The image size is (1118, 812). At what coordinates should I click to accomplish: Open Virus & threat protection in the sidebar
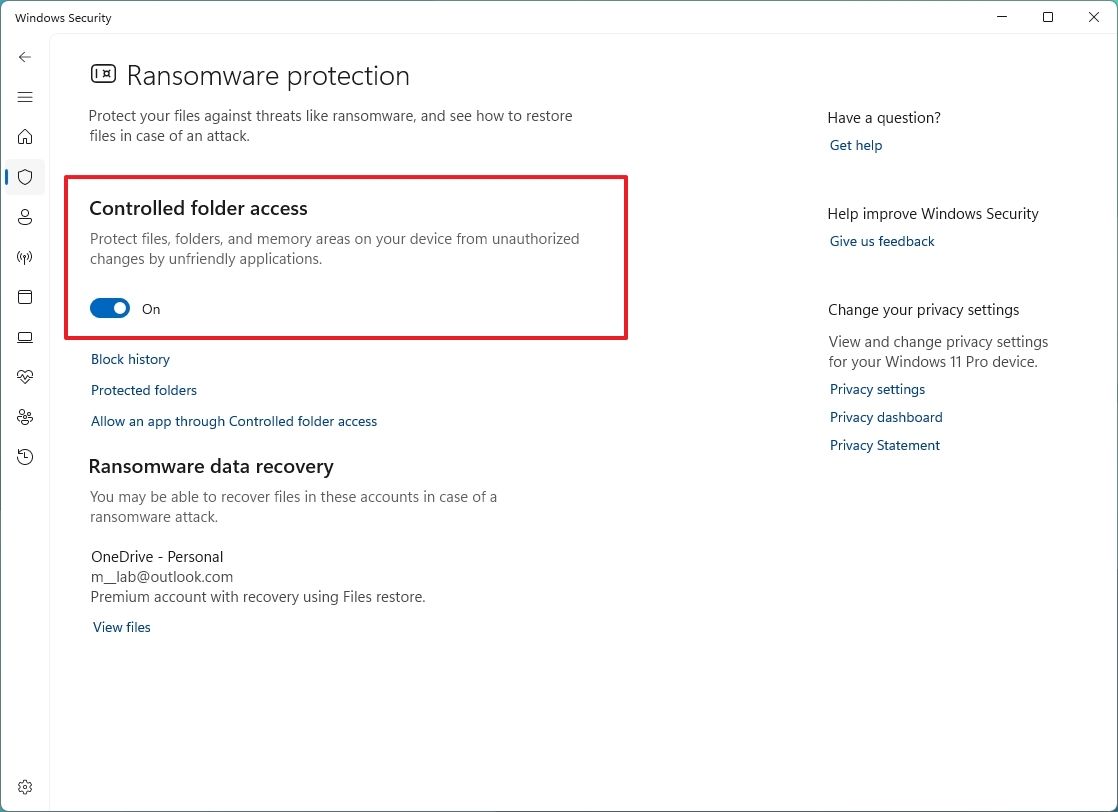click(25, 177)
